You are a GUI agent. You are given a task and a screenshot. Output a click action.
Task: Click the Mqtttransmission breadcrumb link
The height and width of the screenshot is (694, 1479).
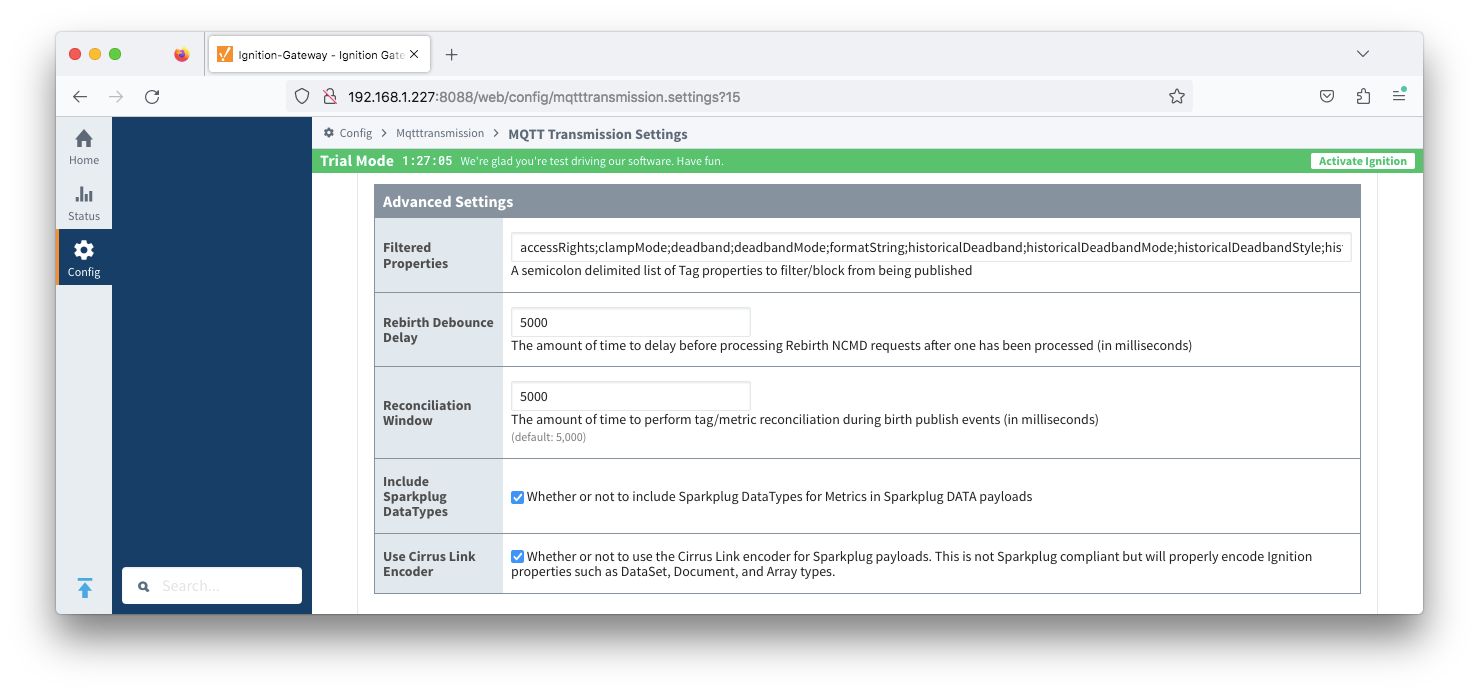[440, 133]
